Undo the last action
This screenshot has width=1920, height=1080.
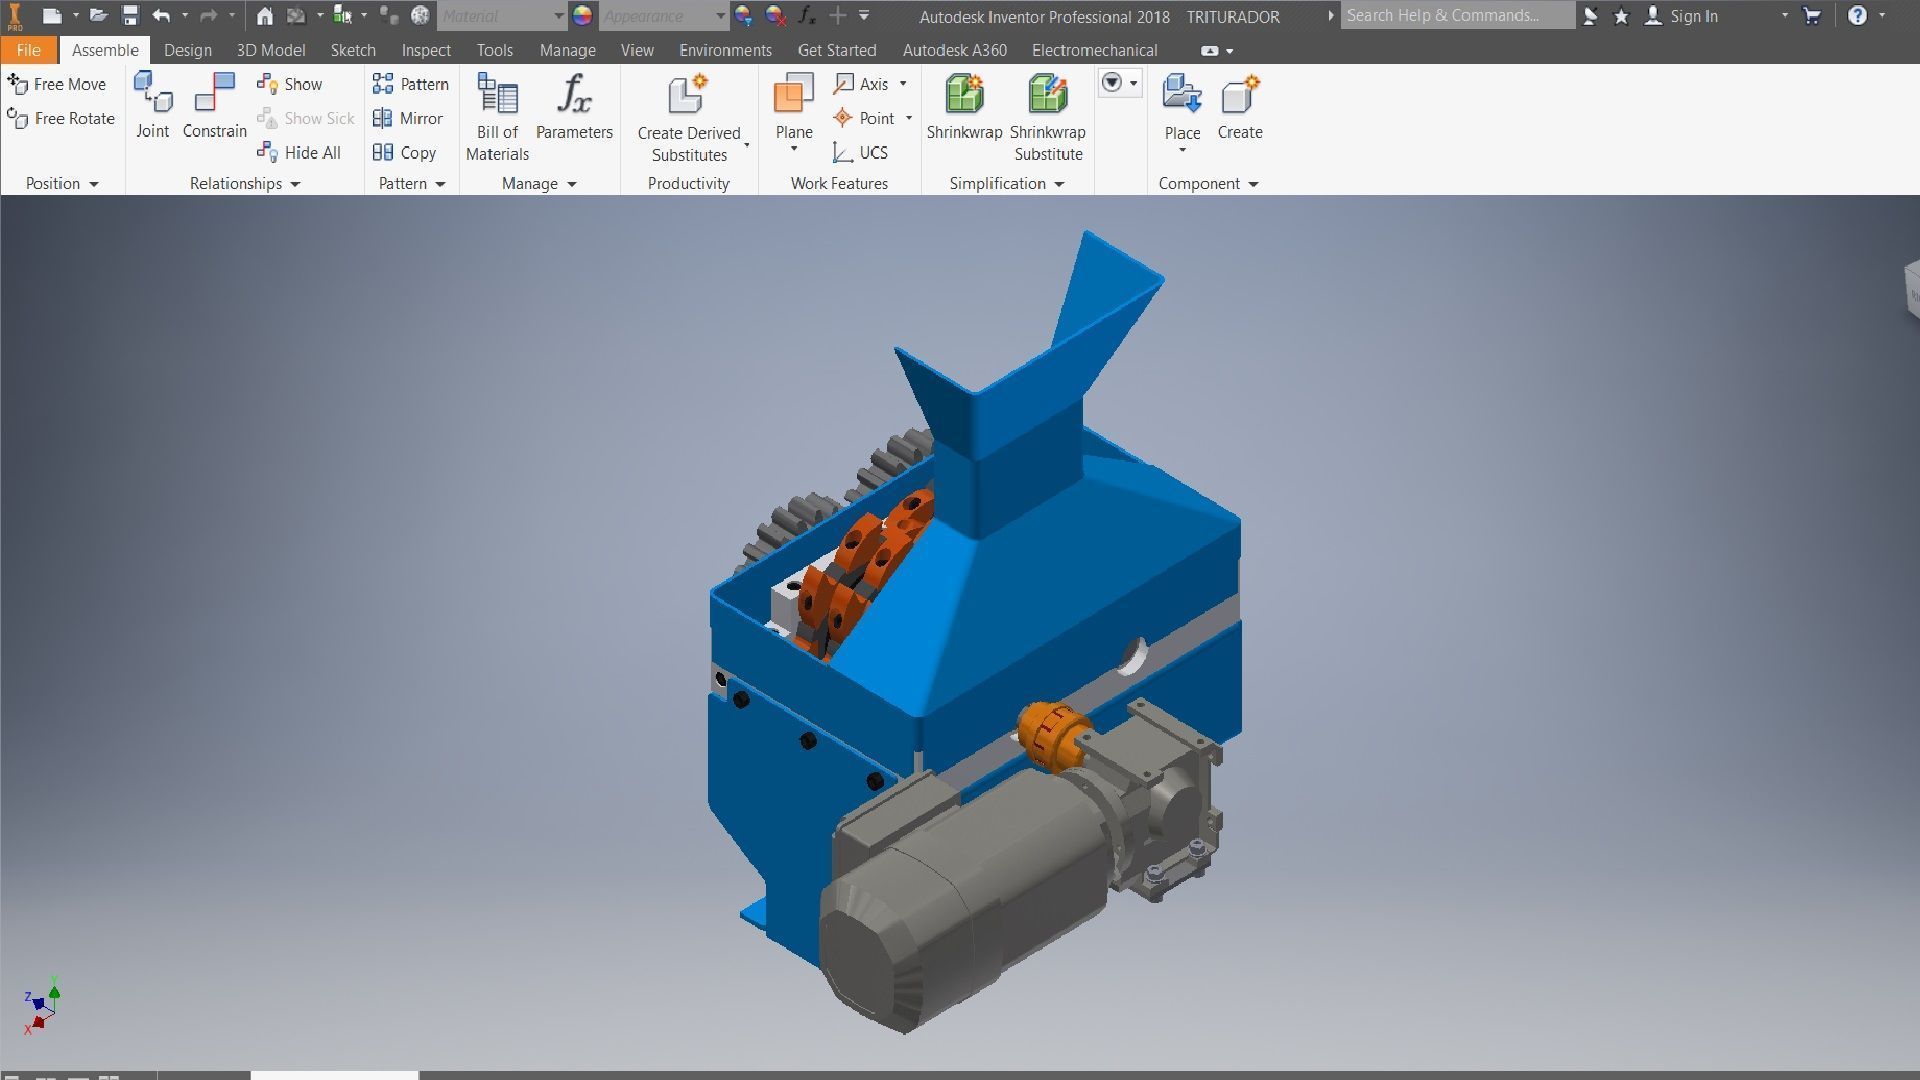tap(161, 16)
